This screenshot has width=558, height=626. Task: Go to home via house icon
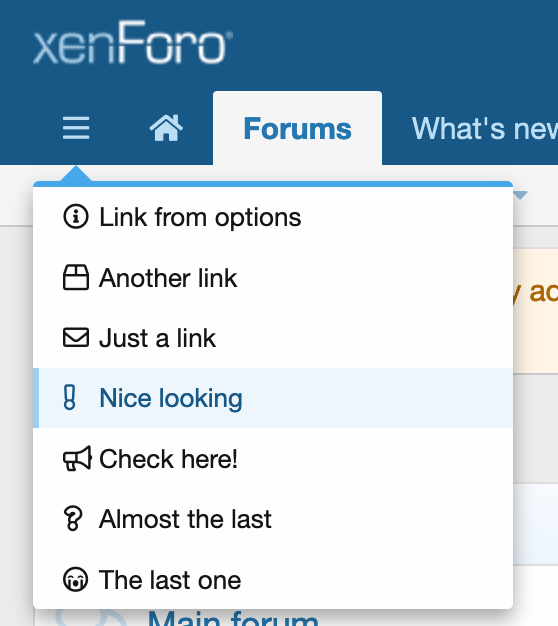click(166, 128)
